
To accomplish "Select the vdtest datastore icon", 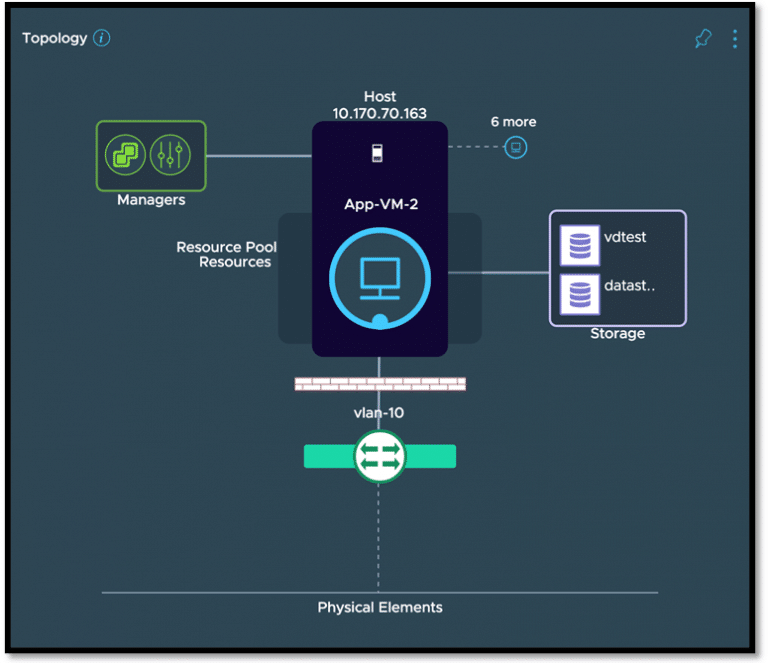I will pyautogui.click(x=580, y=245).
